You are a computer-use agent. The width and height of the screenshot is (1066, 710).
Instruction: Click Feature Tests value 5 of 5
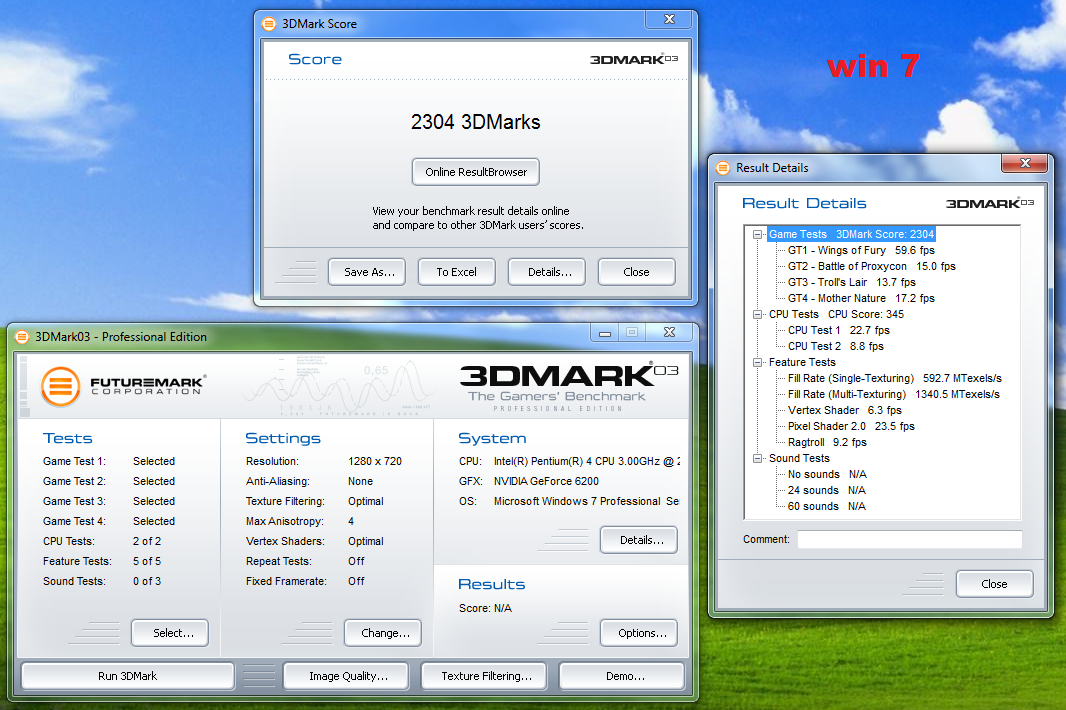tap(147, 561)
